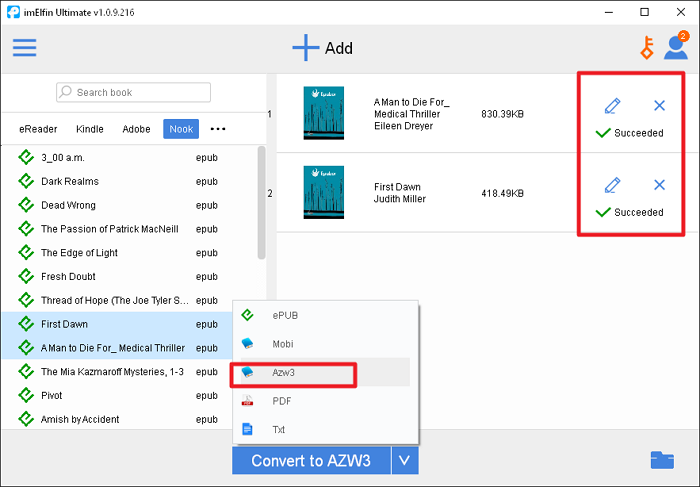The image size is (700, 487).
Task: Click Convert to AZW3 button
Action: (311, 460)
